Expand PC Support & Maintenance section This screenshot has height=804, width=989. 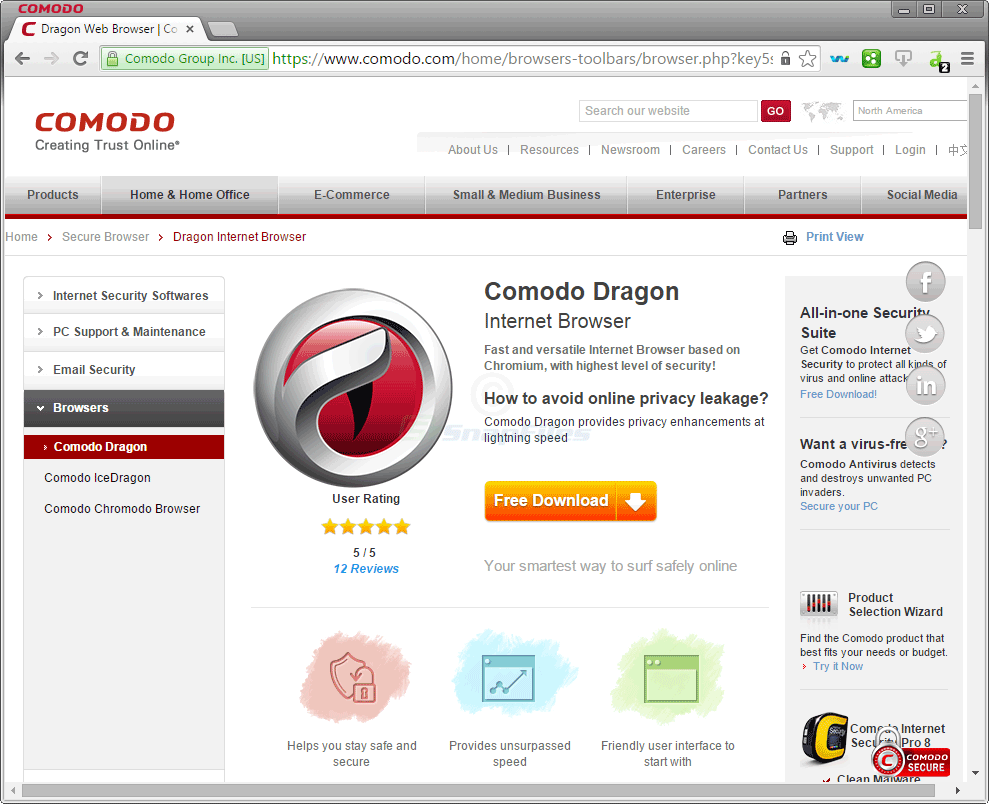(x=124, y=332)
